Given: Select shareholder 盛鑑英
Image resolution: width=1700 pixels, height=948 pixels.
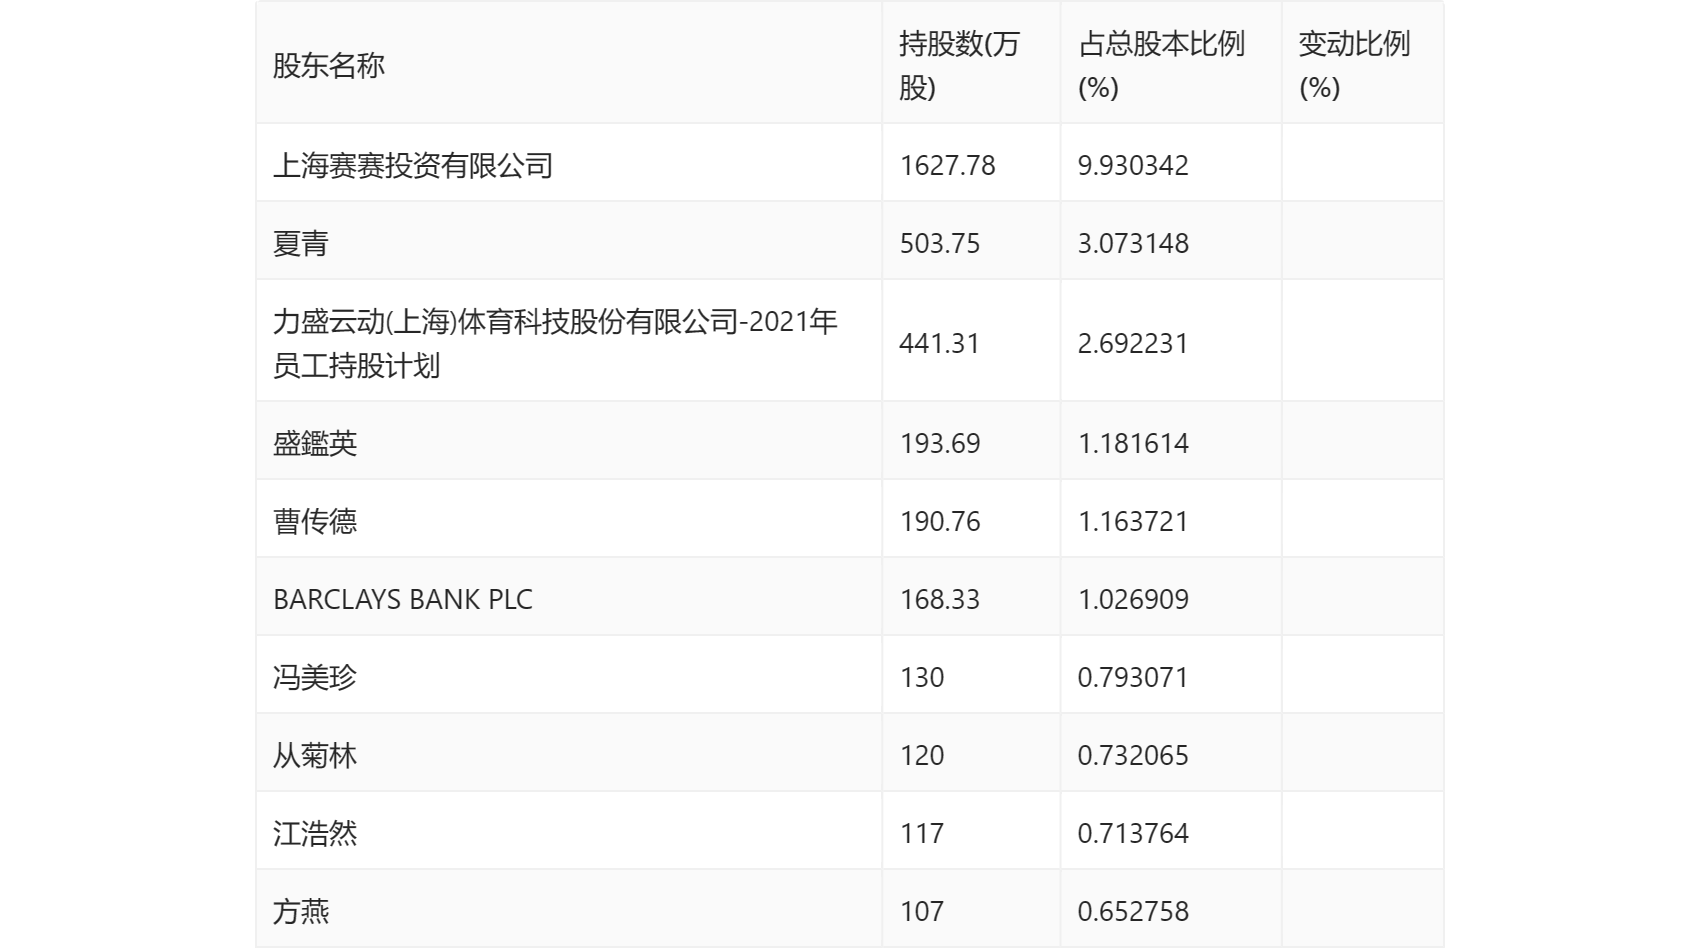Looking at the screenshot, I should pos(315,443).
